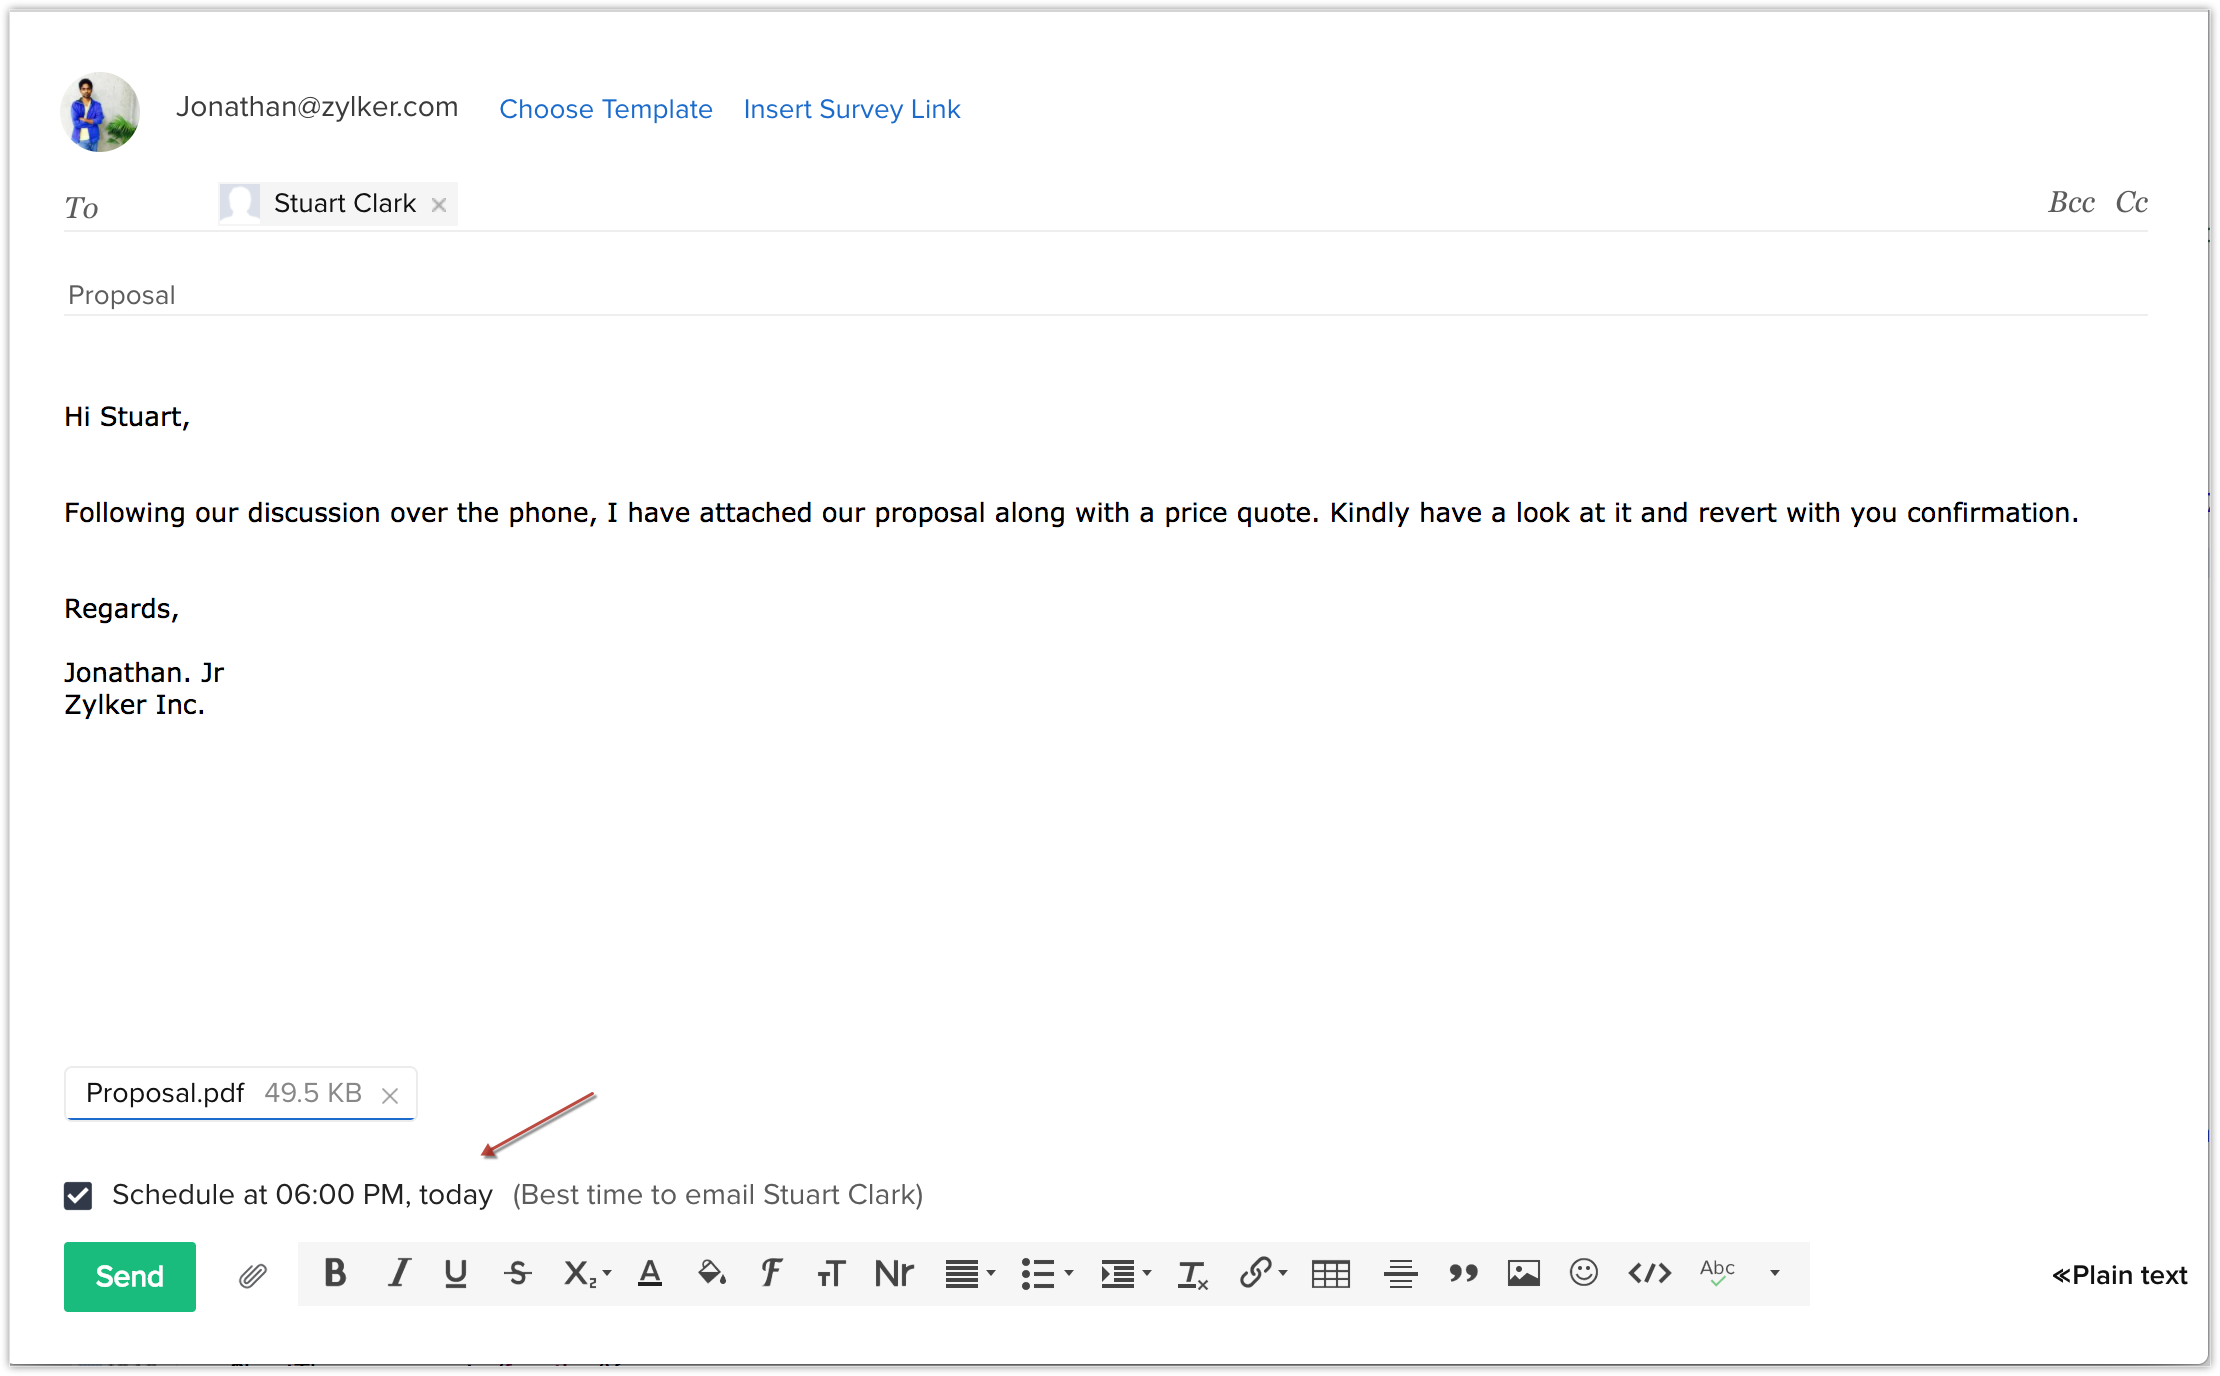Insert a blockquote
The height and width of the screenshot is (1376, 2220).
pos(1463,1273)
